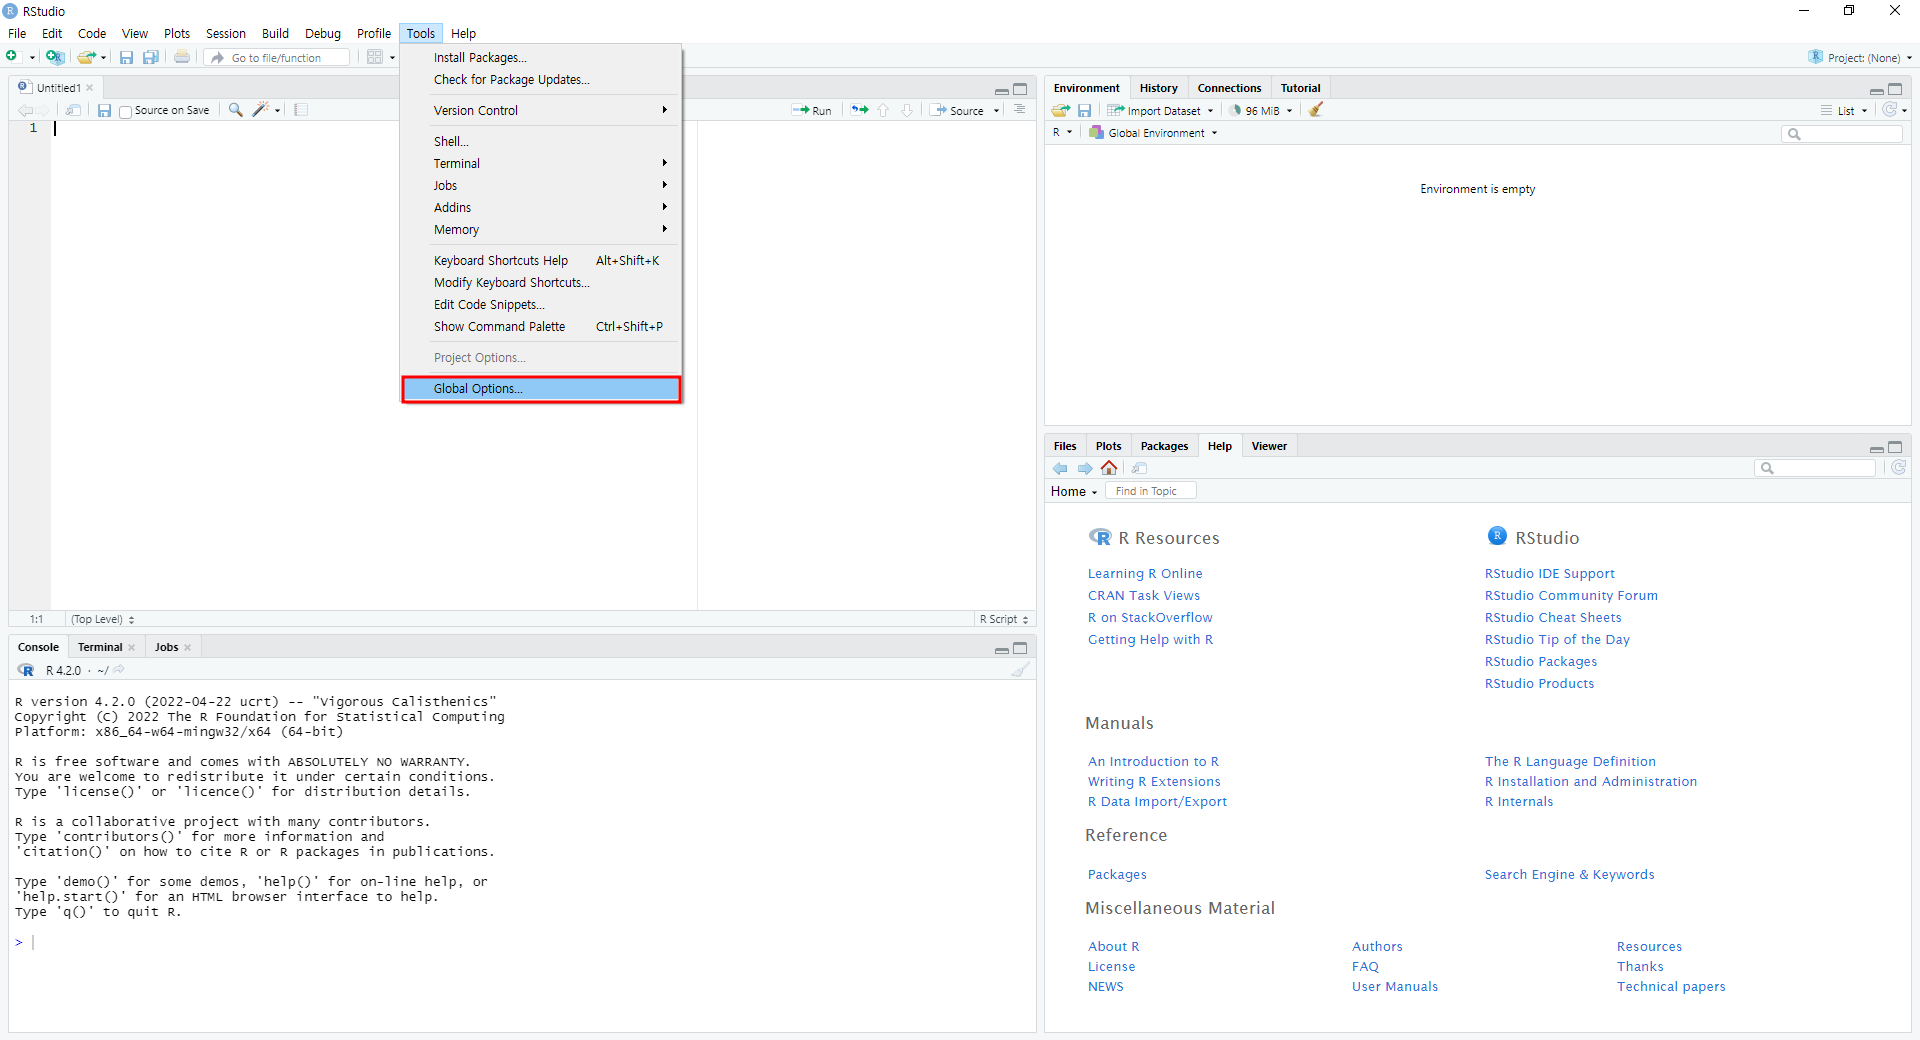Viewport: 1920px width, 1040px height.
Task: Click the Compile Report notebook icon
Action: (301, 110)
